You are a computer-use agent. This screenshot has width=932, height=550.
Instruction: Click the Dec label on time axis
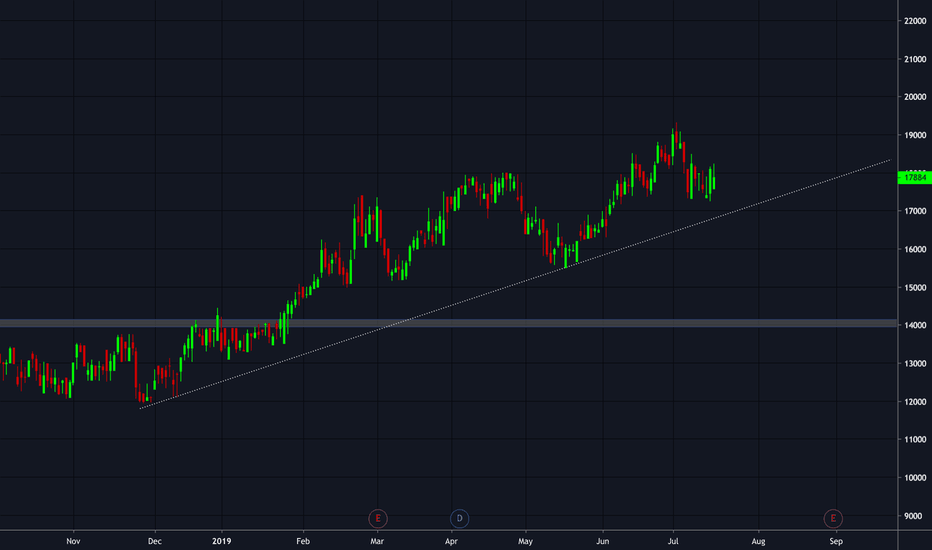click(155, 541)
